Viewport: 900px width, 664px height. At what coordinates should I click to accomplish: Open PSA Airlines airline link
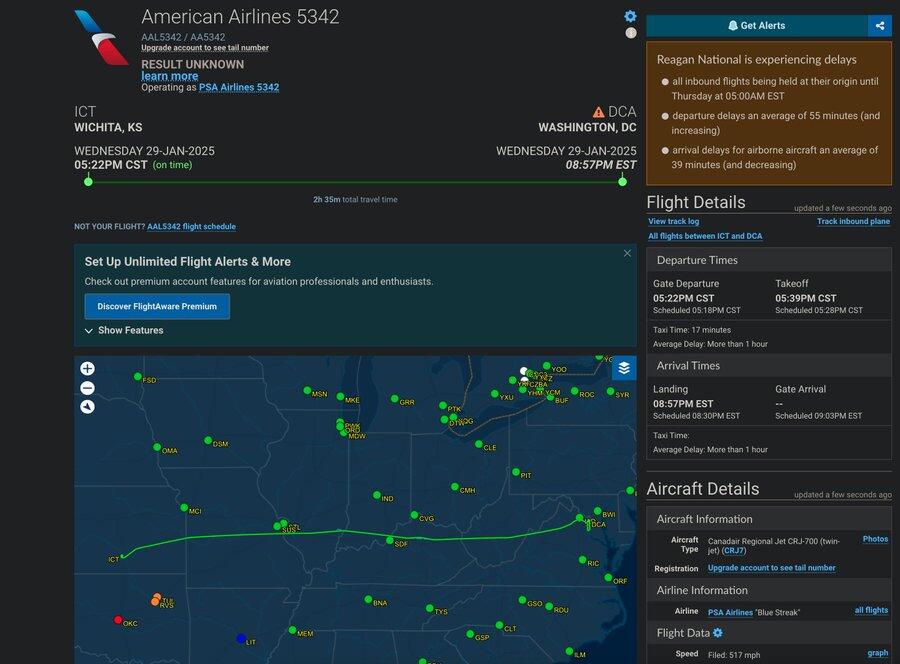(x=730, y=612)
